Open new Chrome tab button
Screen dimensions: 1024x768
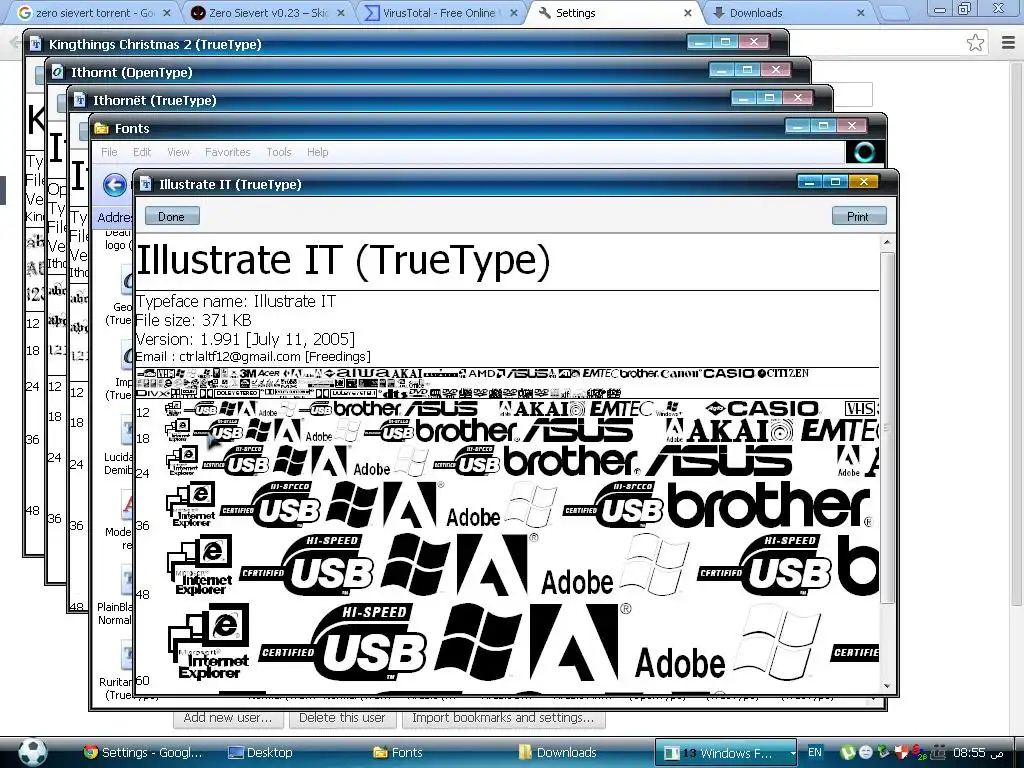tap(893, 13)
